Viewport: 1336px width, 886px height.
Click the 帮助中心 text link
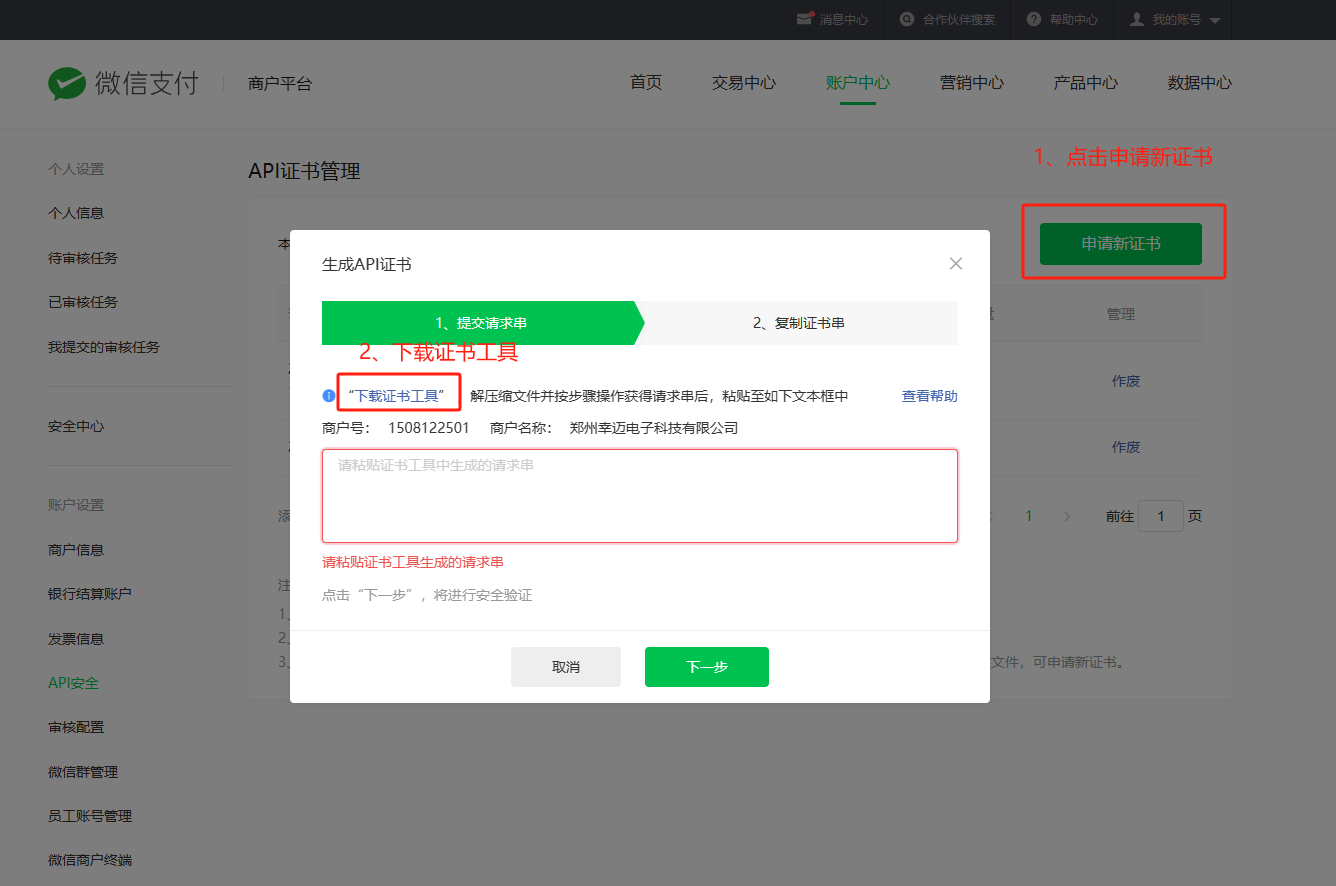[x=1074, y=20]
